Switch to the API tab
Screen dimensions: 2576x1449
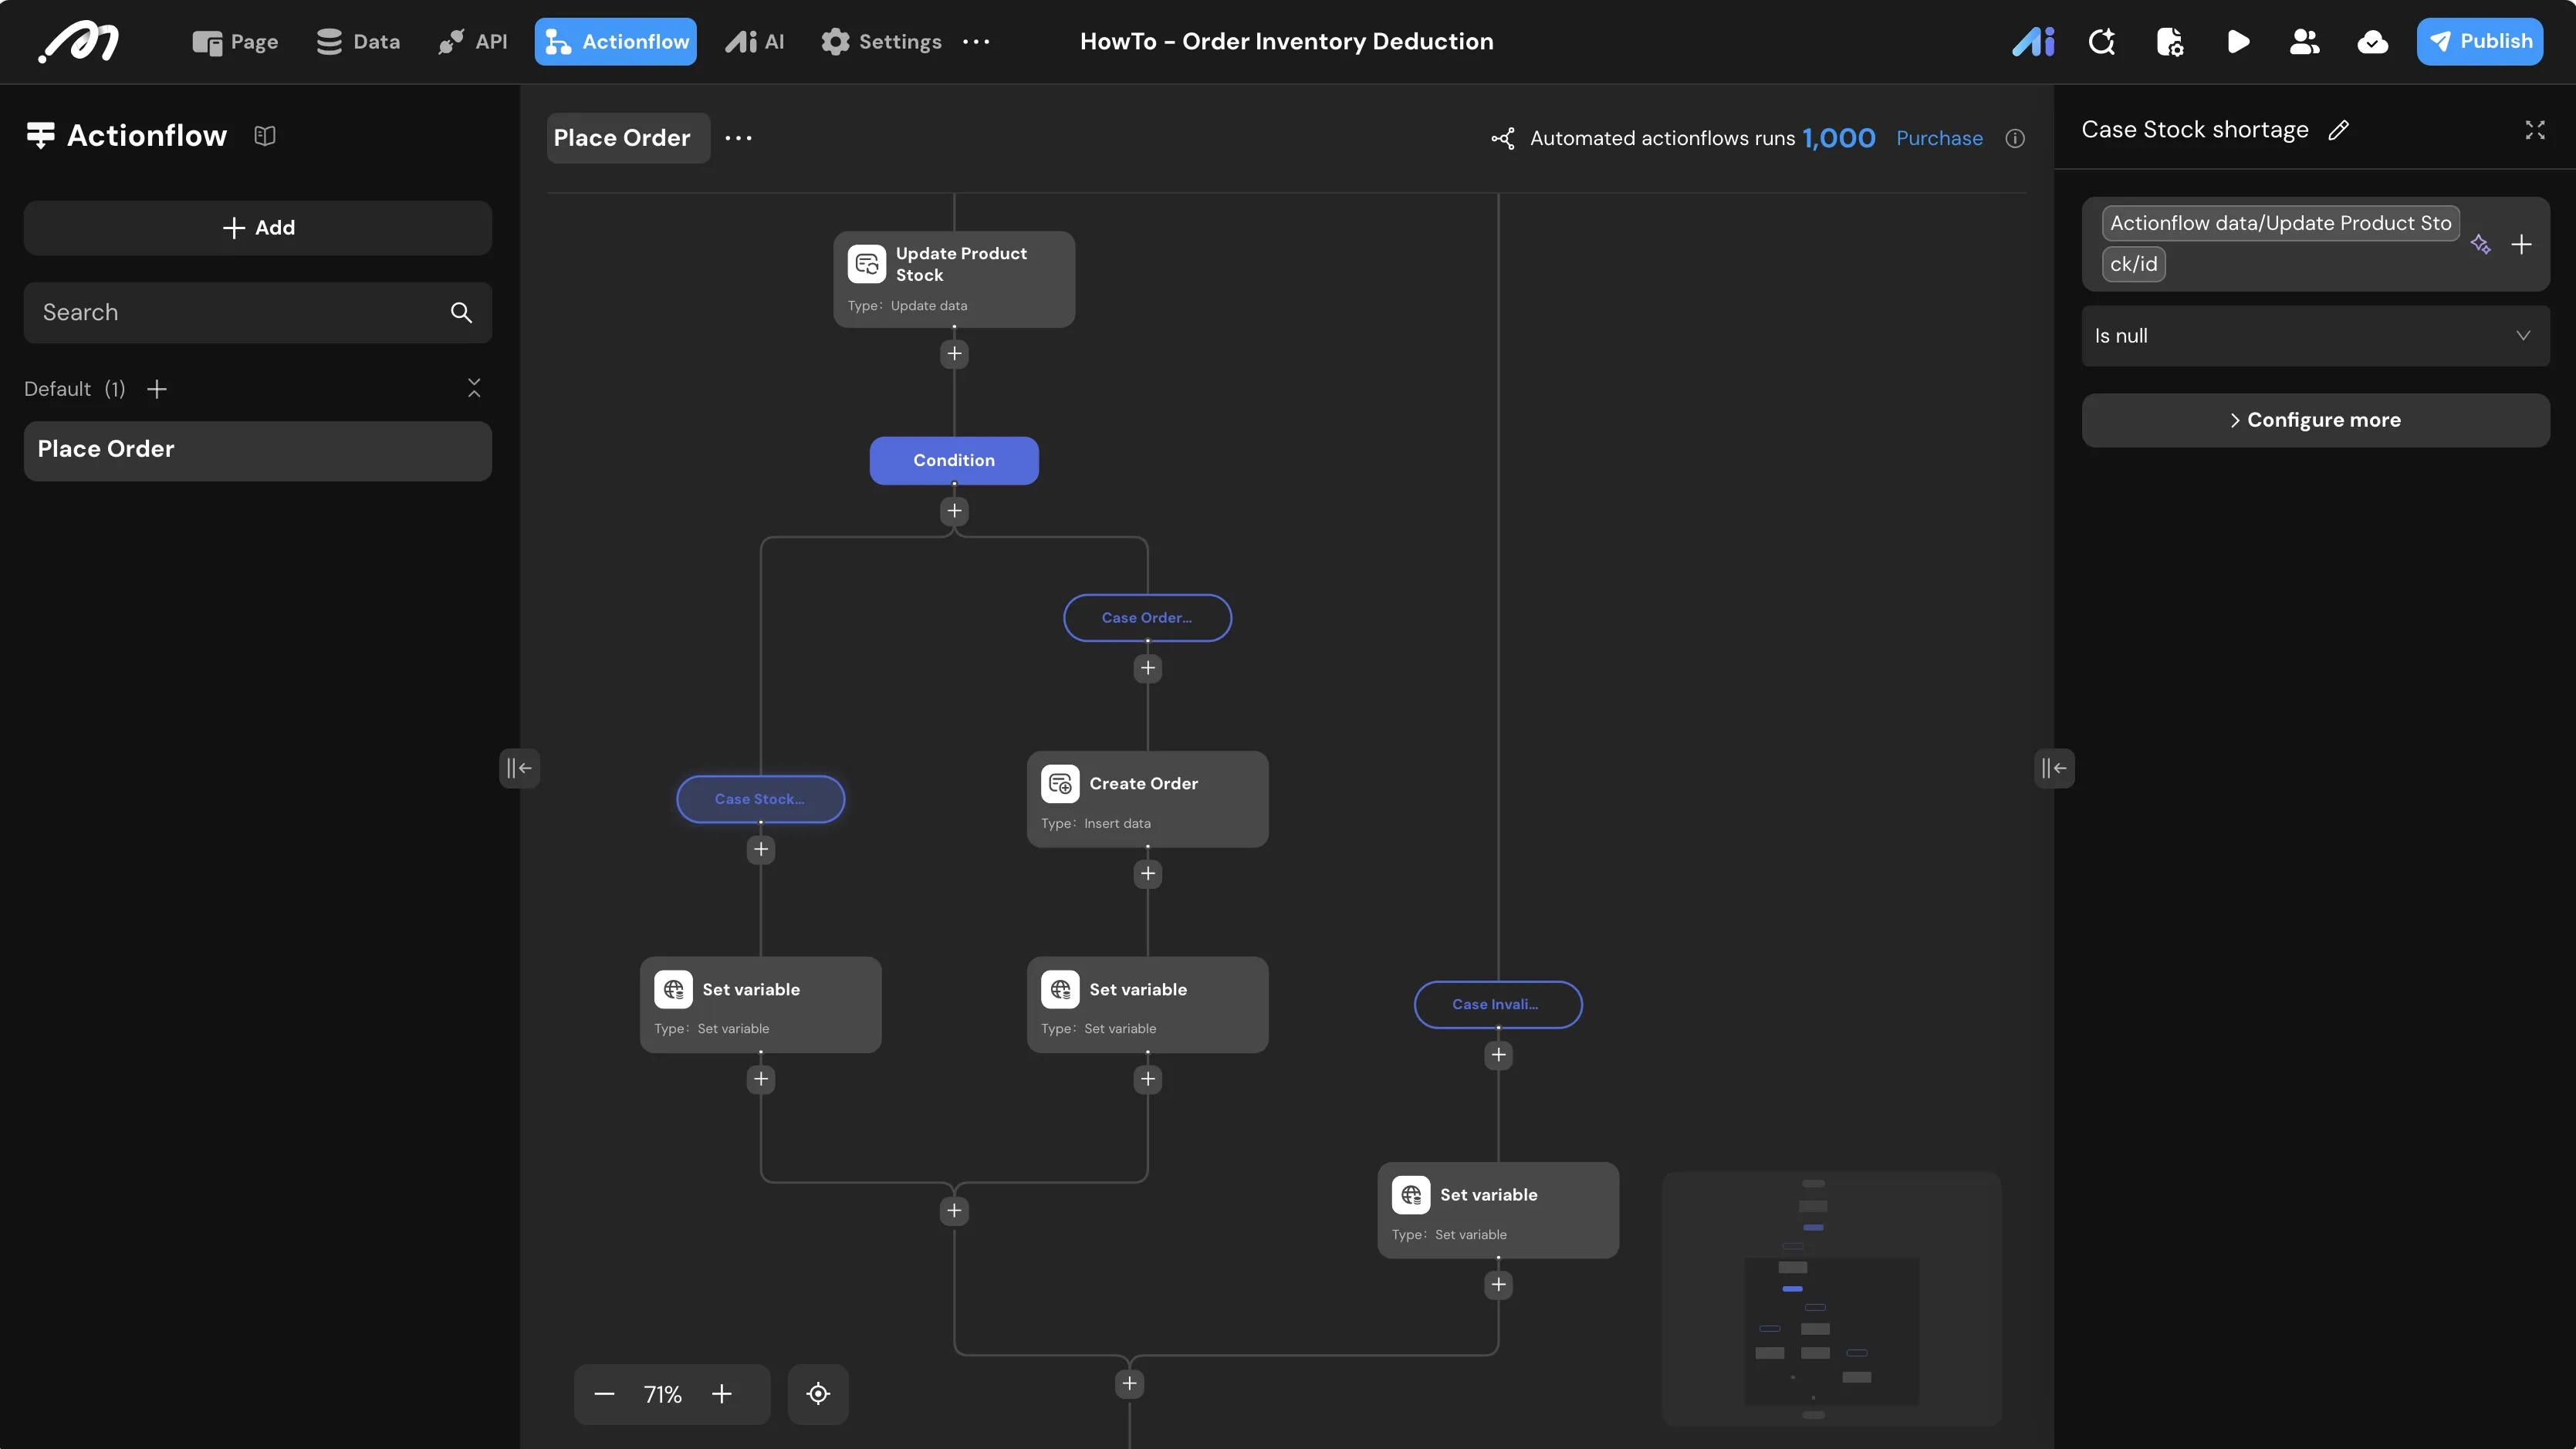473,42
